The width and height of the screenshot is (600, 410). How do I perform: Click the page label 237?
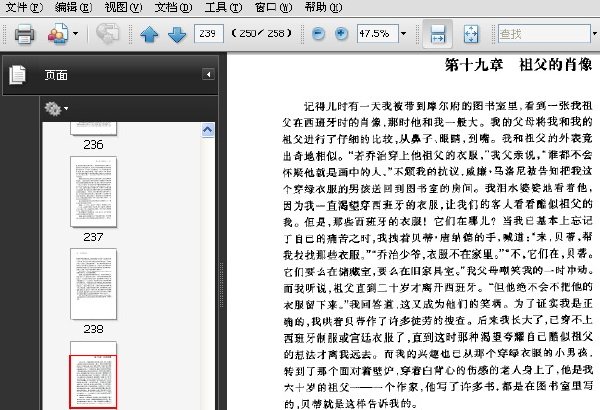pos(93,237)
